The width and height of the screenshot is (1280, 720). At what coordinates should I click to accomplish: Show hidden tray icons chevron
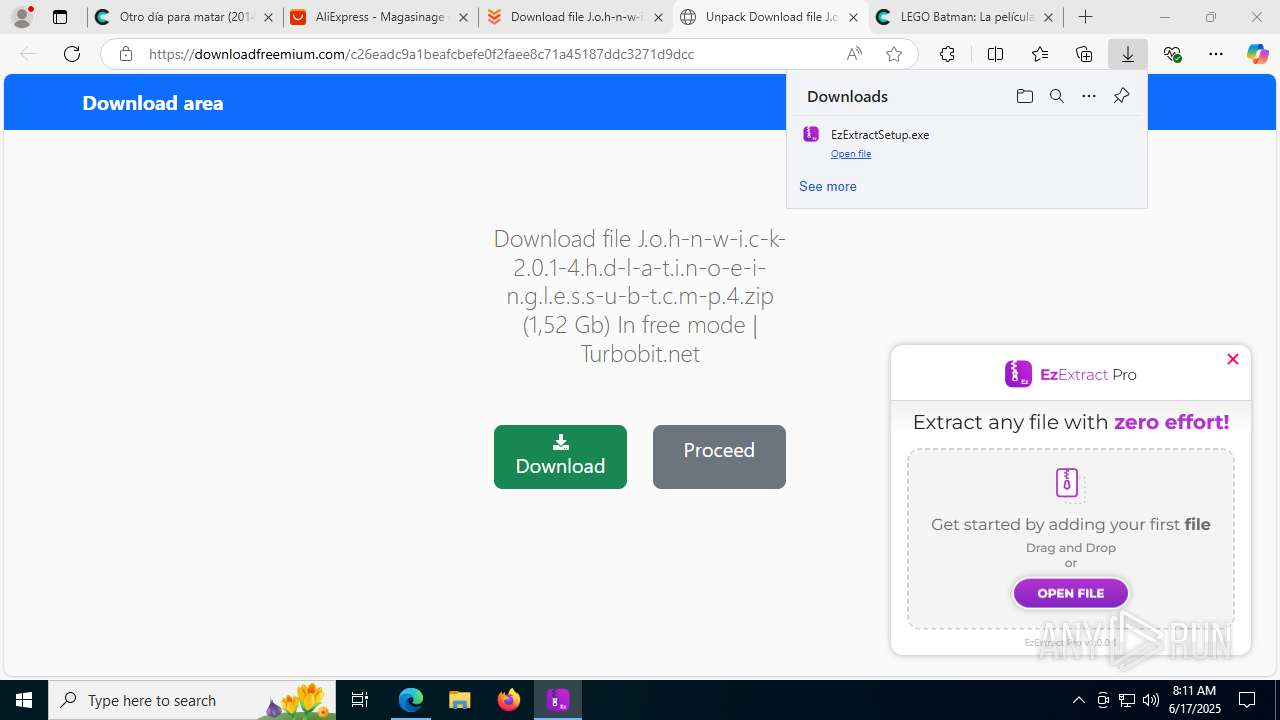(1078, 700)
